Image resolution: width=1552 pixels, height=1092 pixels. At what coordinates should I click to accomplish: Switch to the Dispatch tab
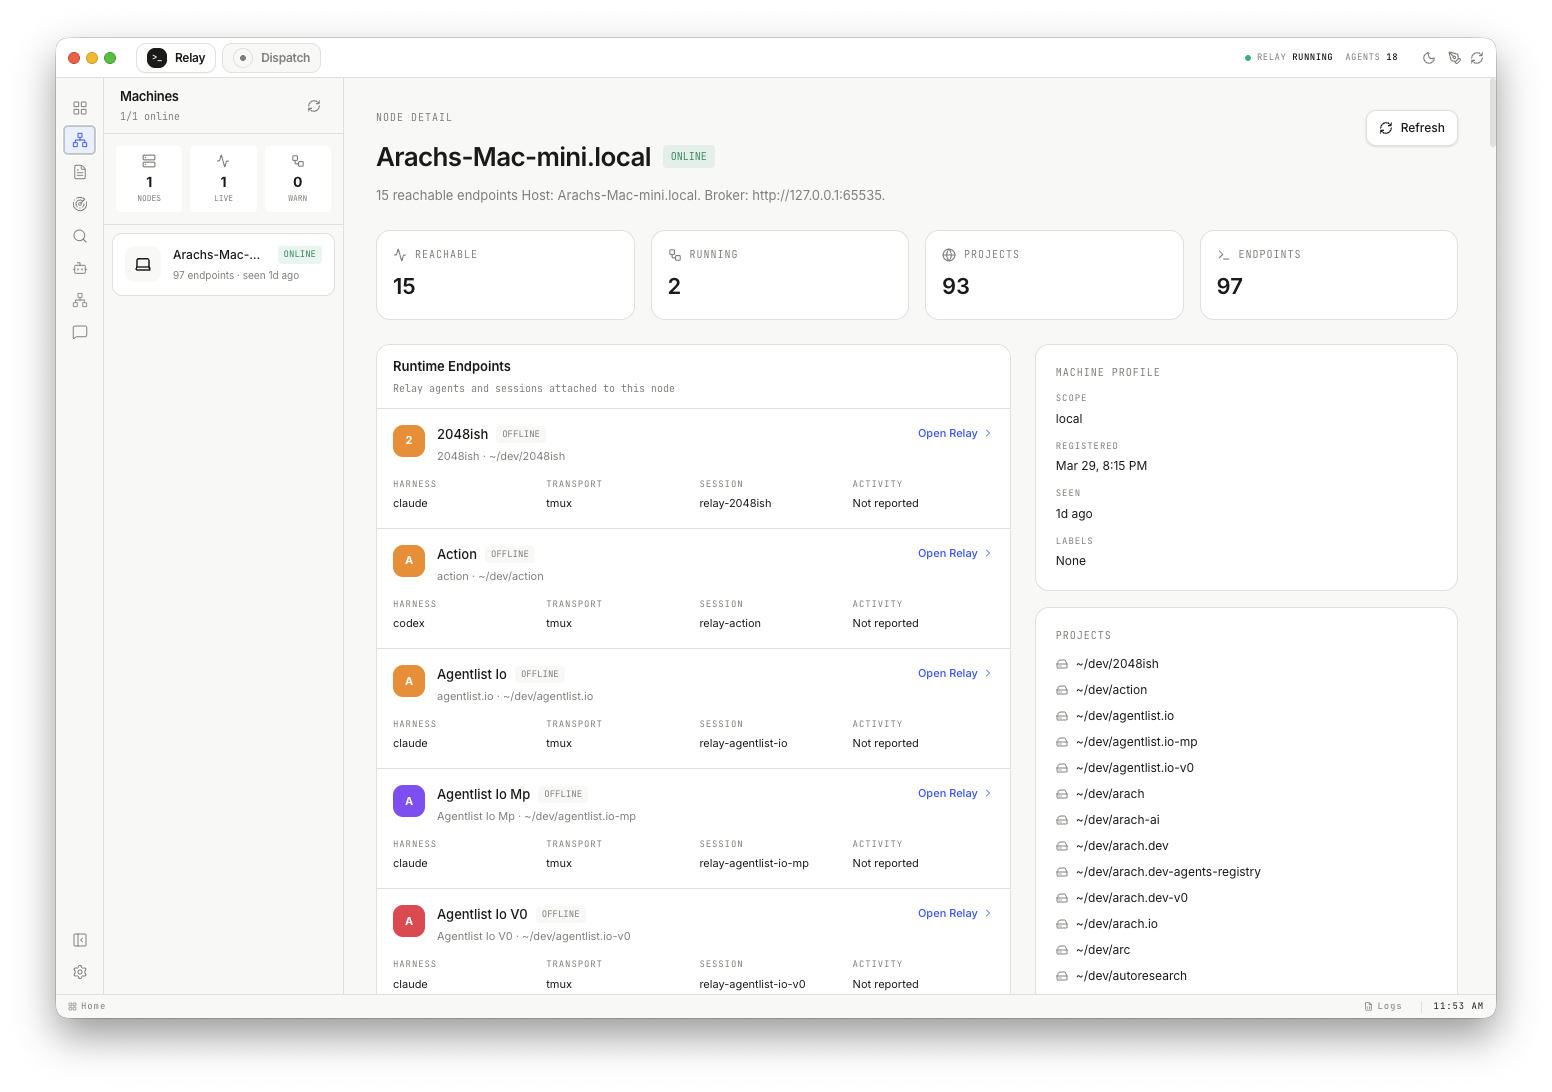point(272,58)
